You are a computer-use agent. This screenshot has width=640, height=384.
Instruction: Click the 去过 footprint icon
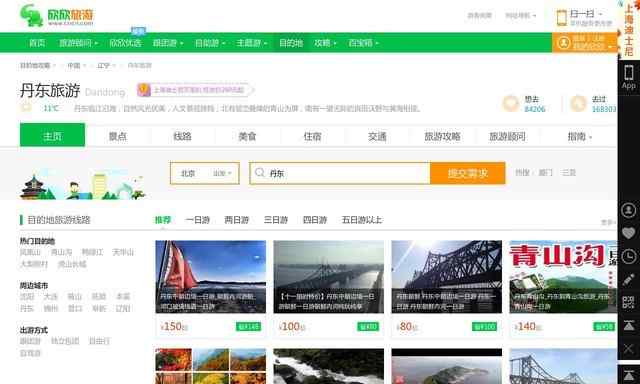[x=578, y=104]
